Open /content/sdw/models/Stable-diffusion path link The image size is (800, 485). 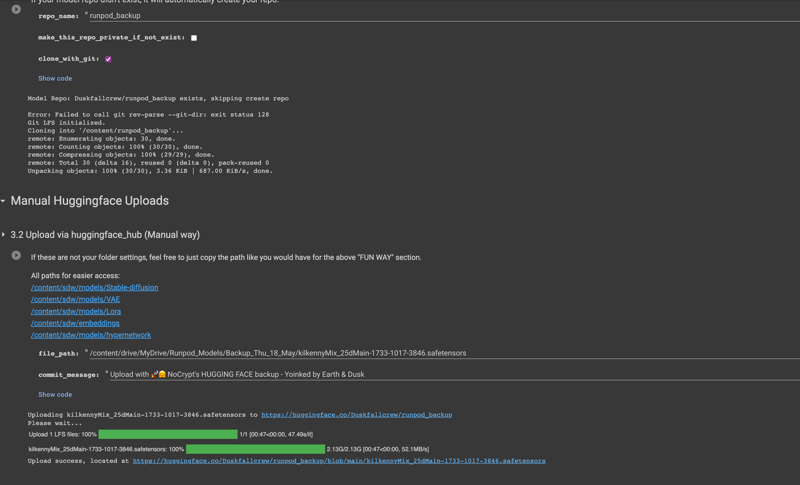coord(94,288)
